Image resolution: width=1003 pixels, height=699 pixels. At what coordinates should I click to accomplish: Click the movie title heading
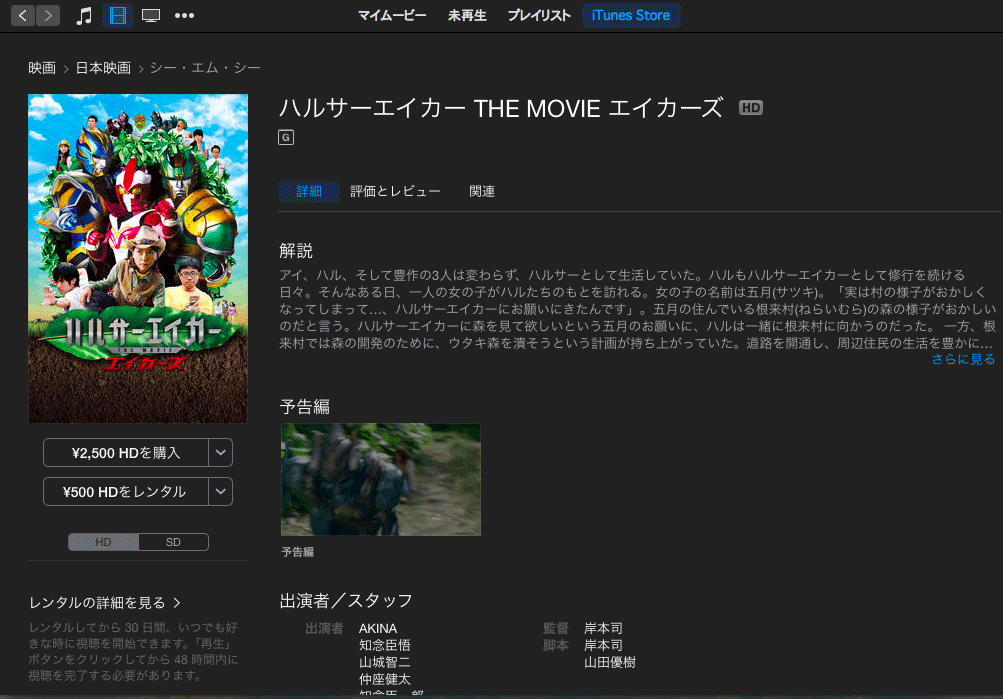pos(502,108)
